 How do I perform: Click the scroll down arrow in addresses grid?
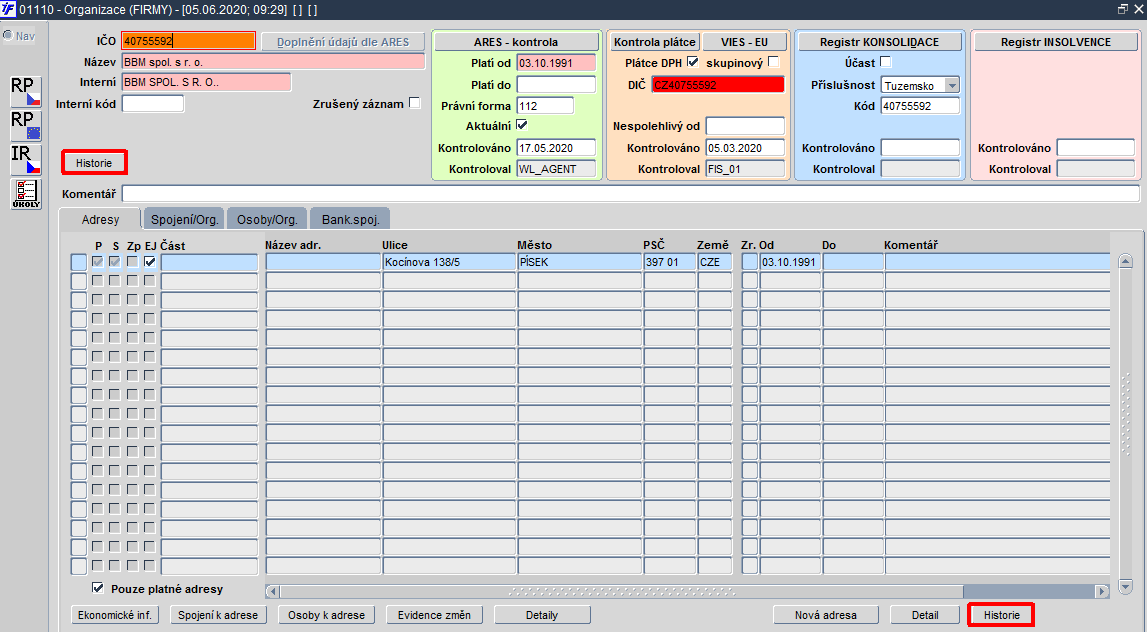coord(1126,587)
